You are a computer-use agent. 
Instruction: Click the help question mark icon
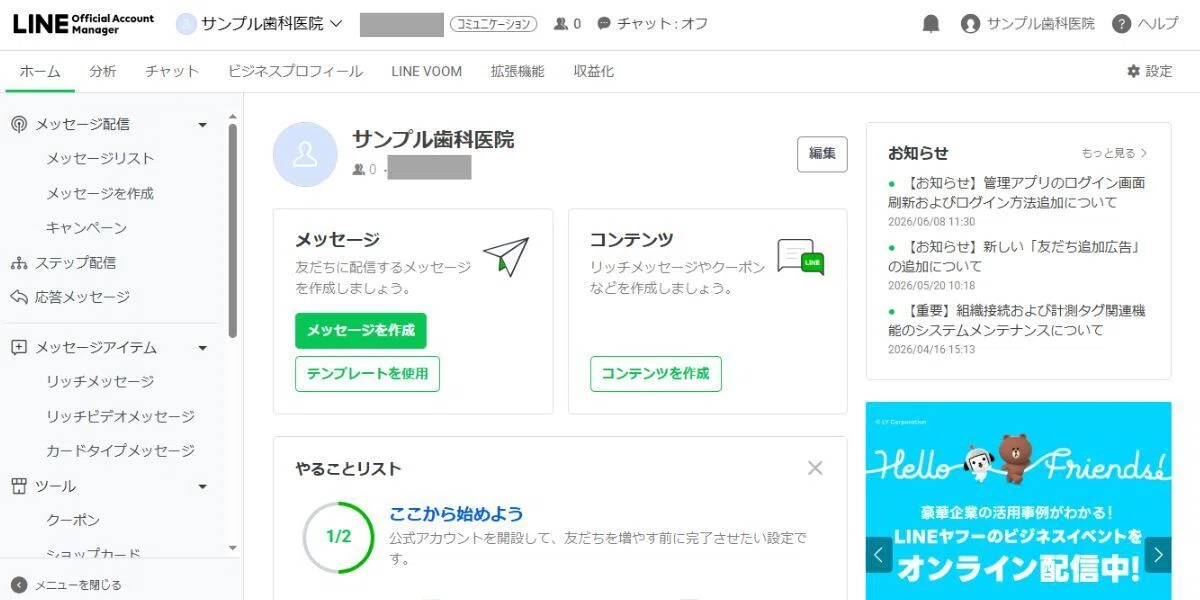(1122, 24)
